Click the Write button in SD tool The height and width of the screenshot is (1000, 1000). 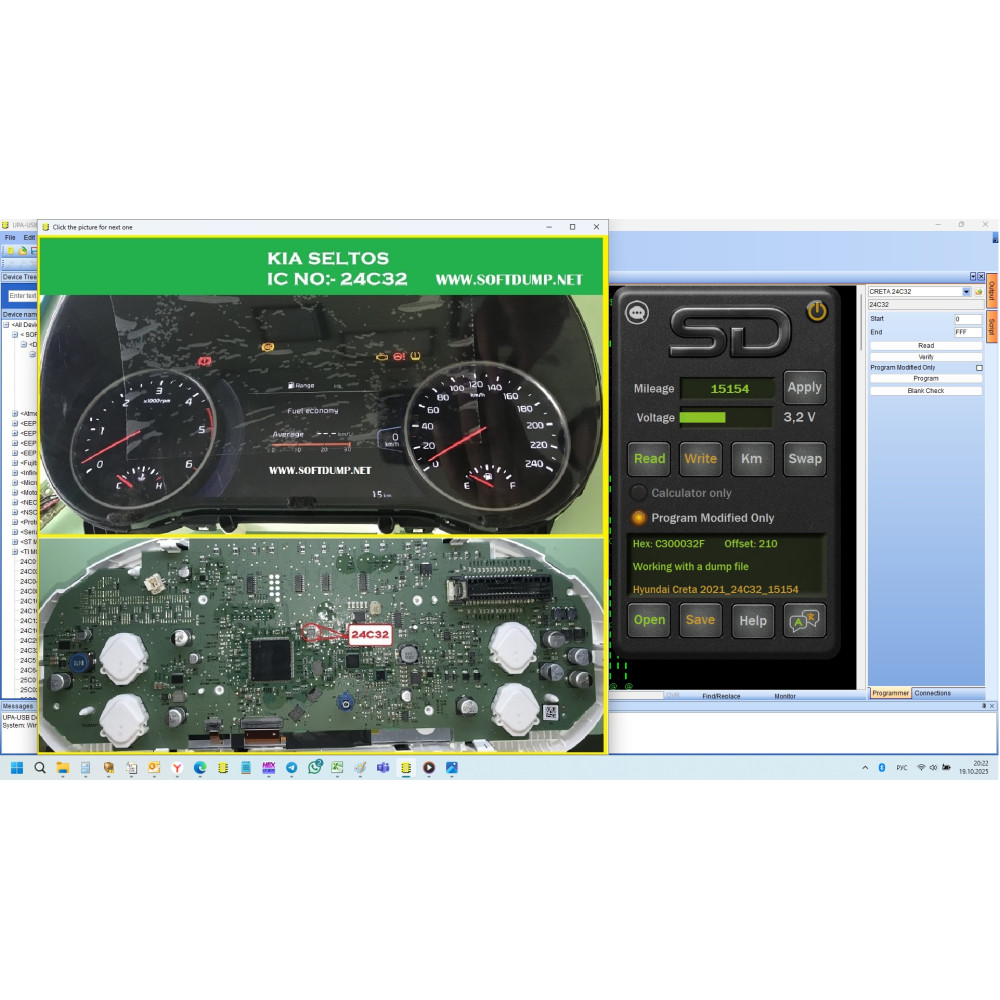click(700, 459)
